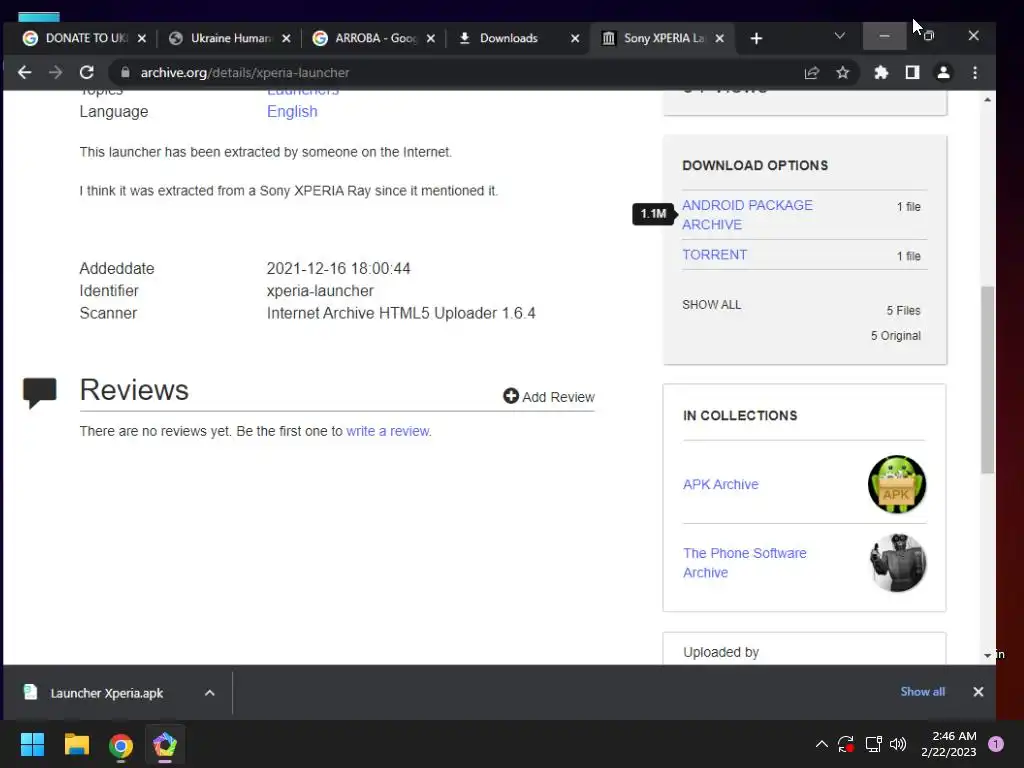Screen dimensions: 1024x768
Task: Click the page vertical scrollbar thumb
Action: coord(987,380)
